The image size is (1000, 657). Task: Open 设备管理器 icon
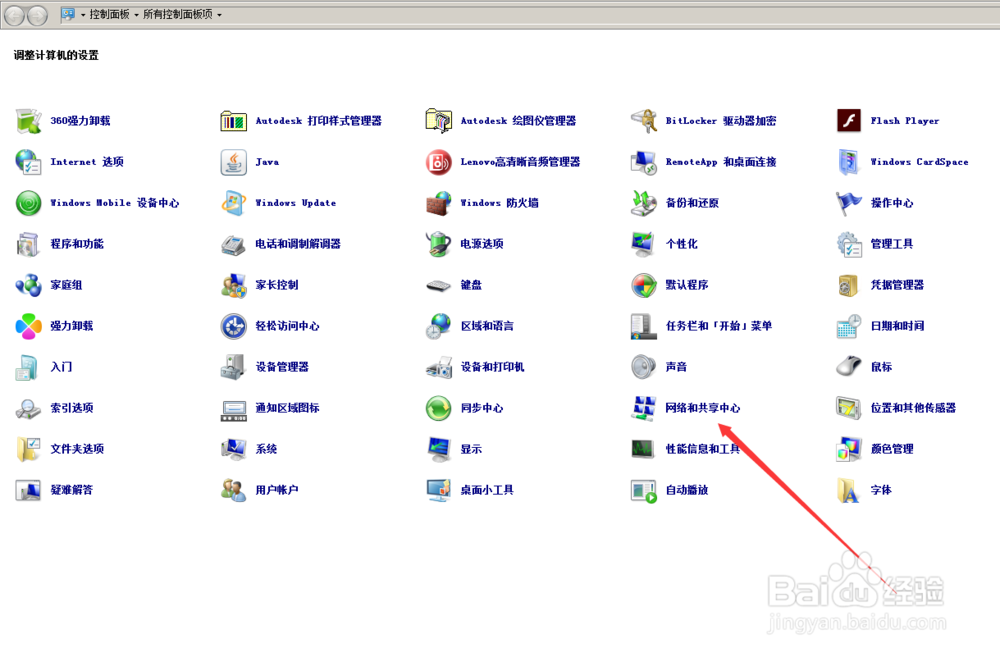233,367
